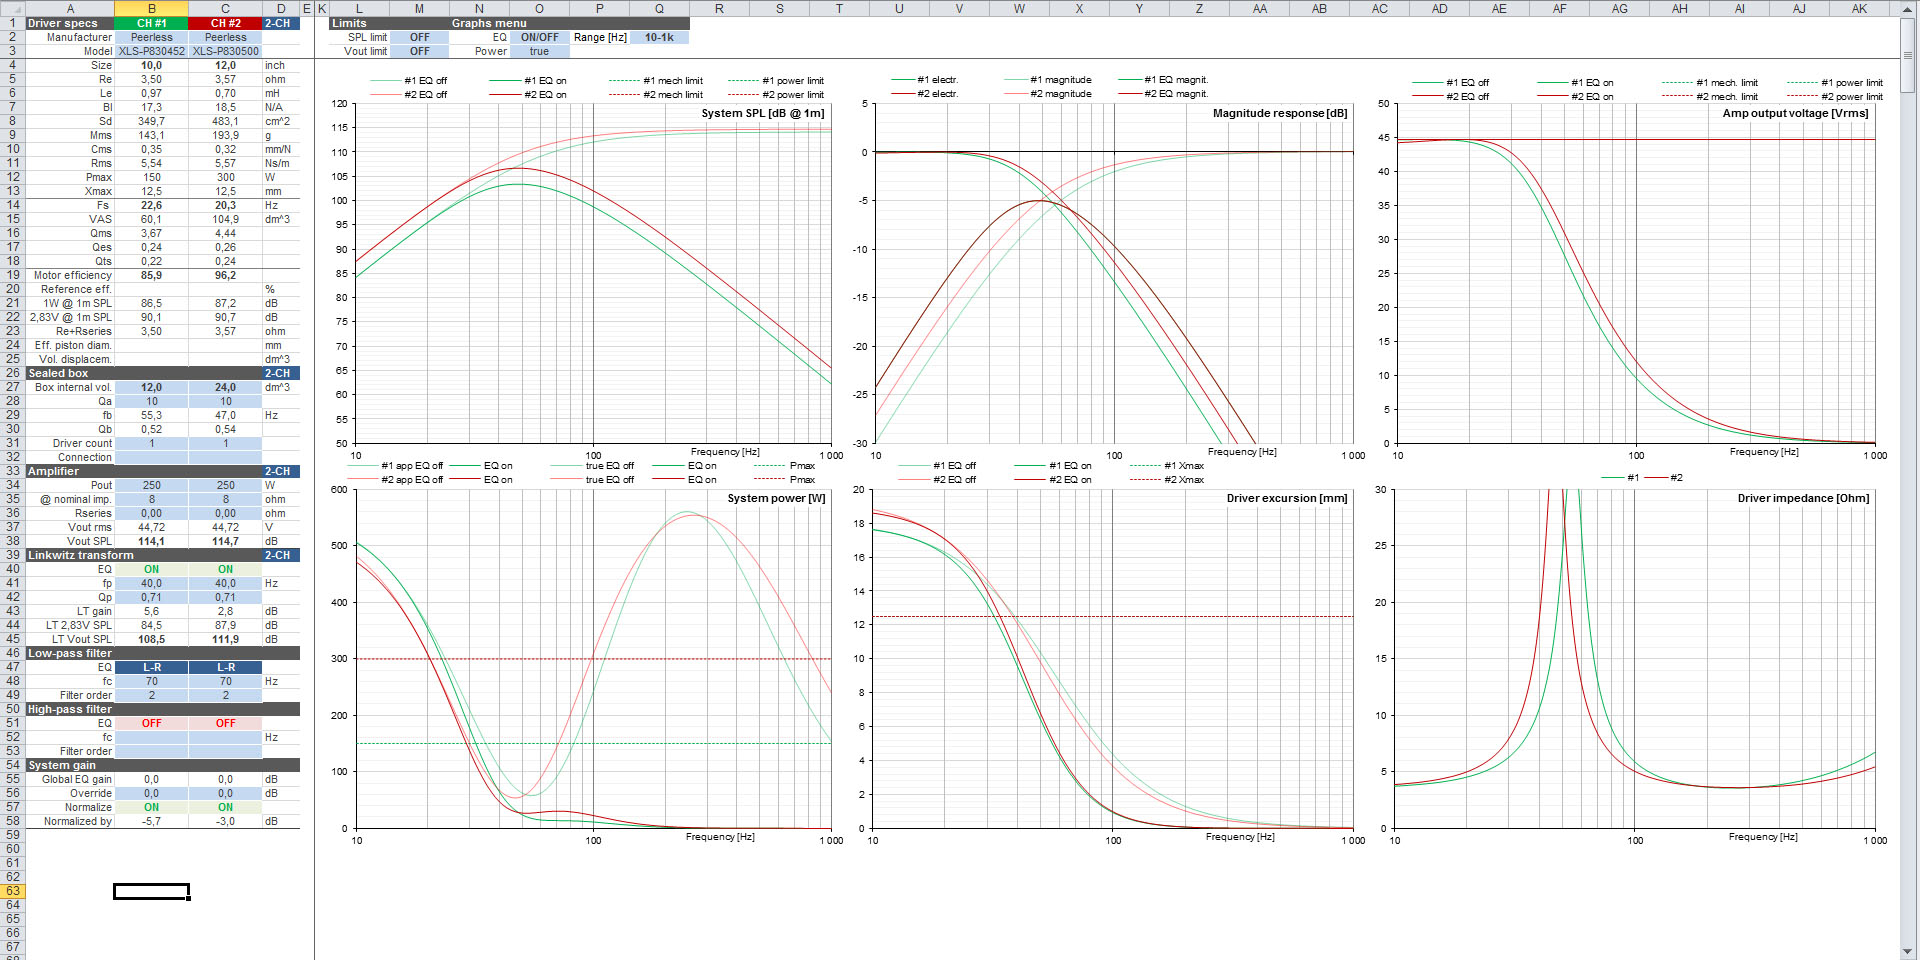Click the scroll-up arrow of the vertical scrollbar
Screen dimensions: 1920x960
click(1909, 9)
